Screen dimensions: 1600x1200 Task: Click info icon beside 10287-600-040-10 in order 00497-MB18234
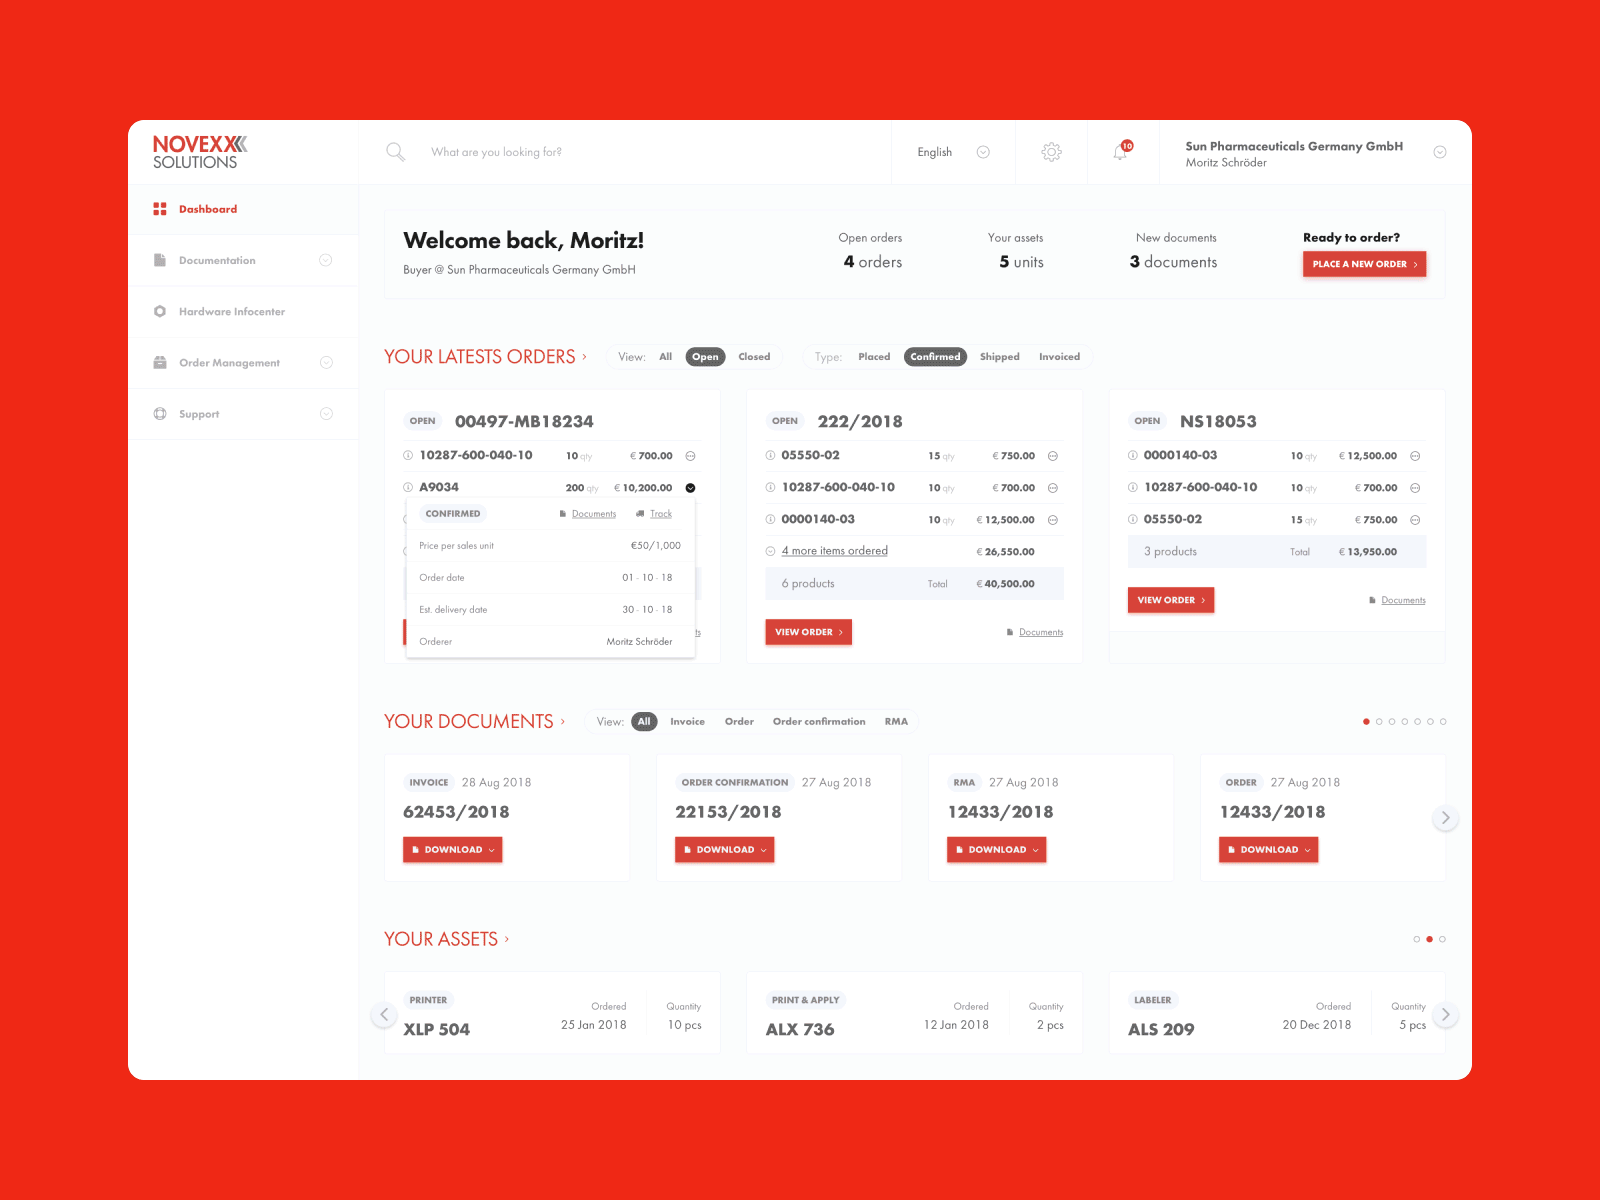pos(408,455)
